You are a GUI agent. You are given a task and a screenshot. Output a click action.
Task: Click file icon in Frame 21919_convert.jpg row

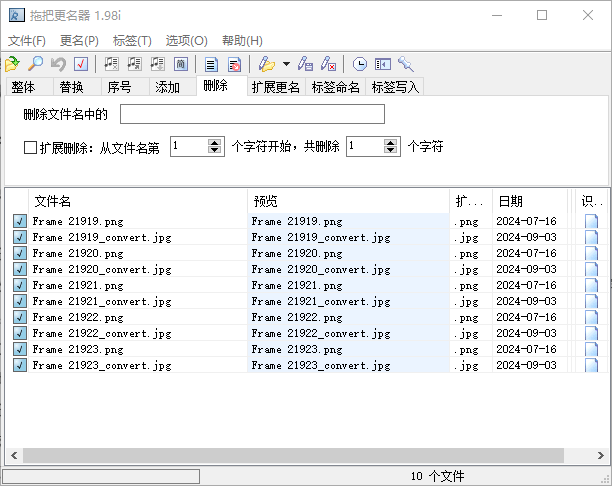(591, 237)
